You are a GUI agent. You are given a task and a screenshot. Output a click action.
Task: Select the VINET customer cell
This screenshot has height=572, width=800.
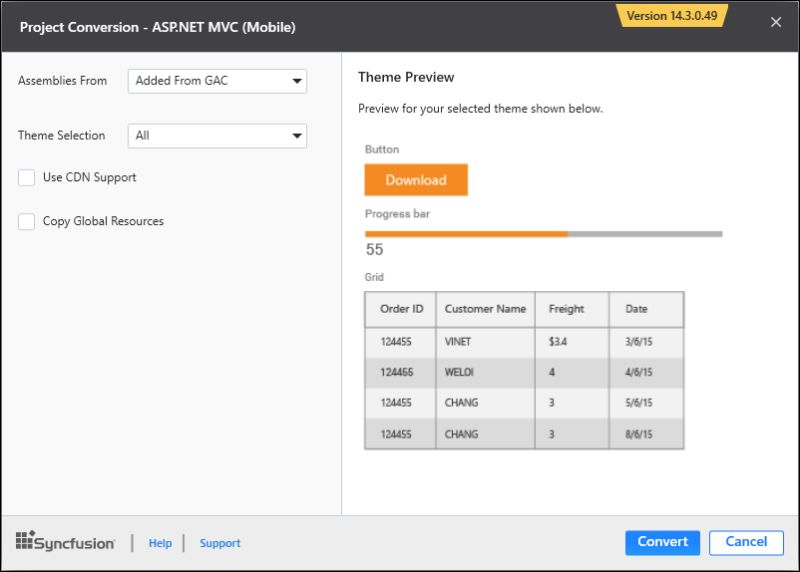pyautogui.click(x=485, y=342)
